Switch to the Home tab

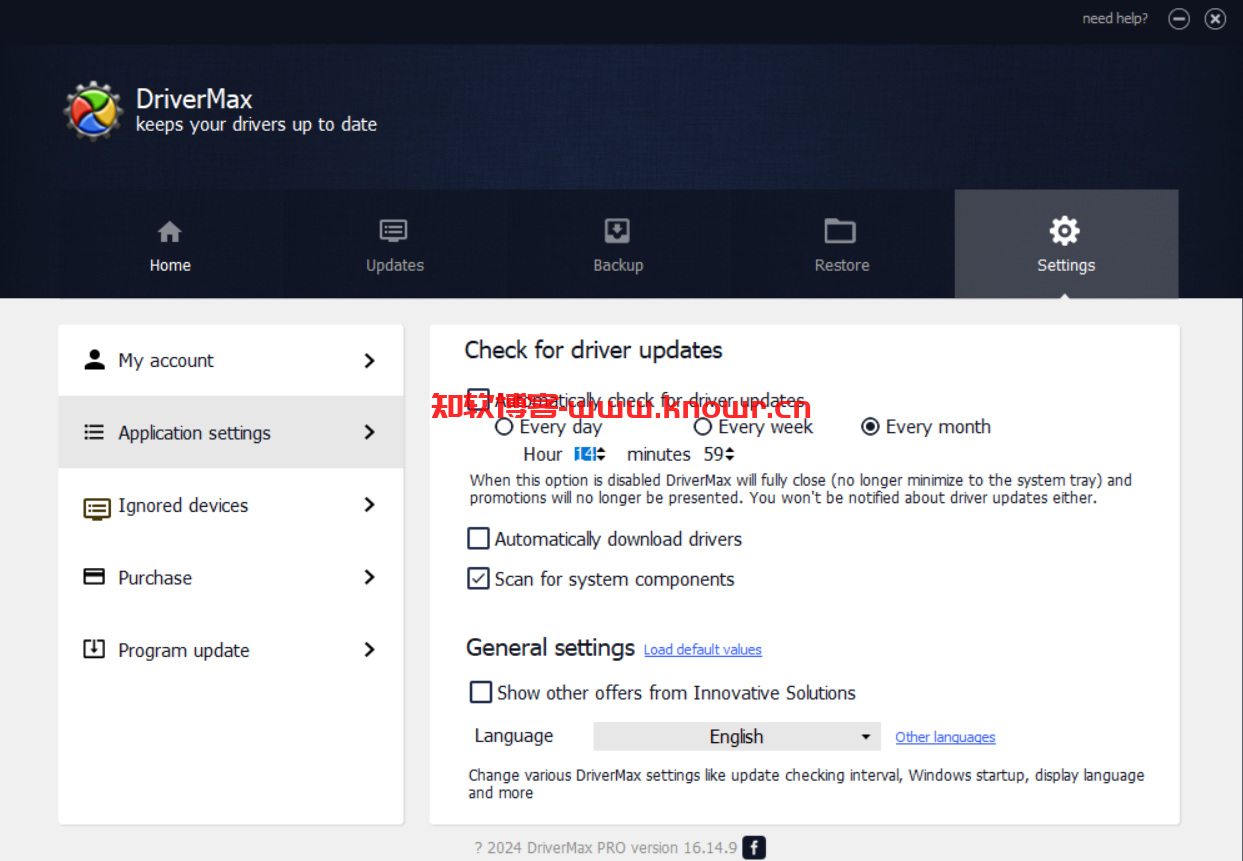click(x=170, y=244)
